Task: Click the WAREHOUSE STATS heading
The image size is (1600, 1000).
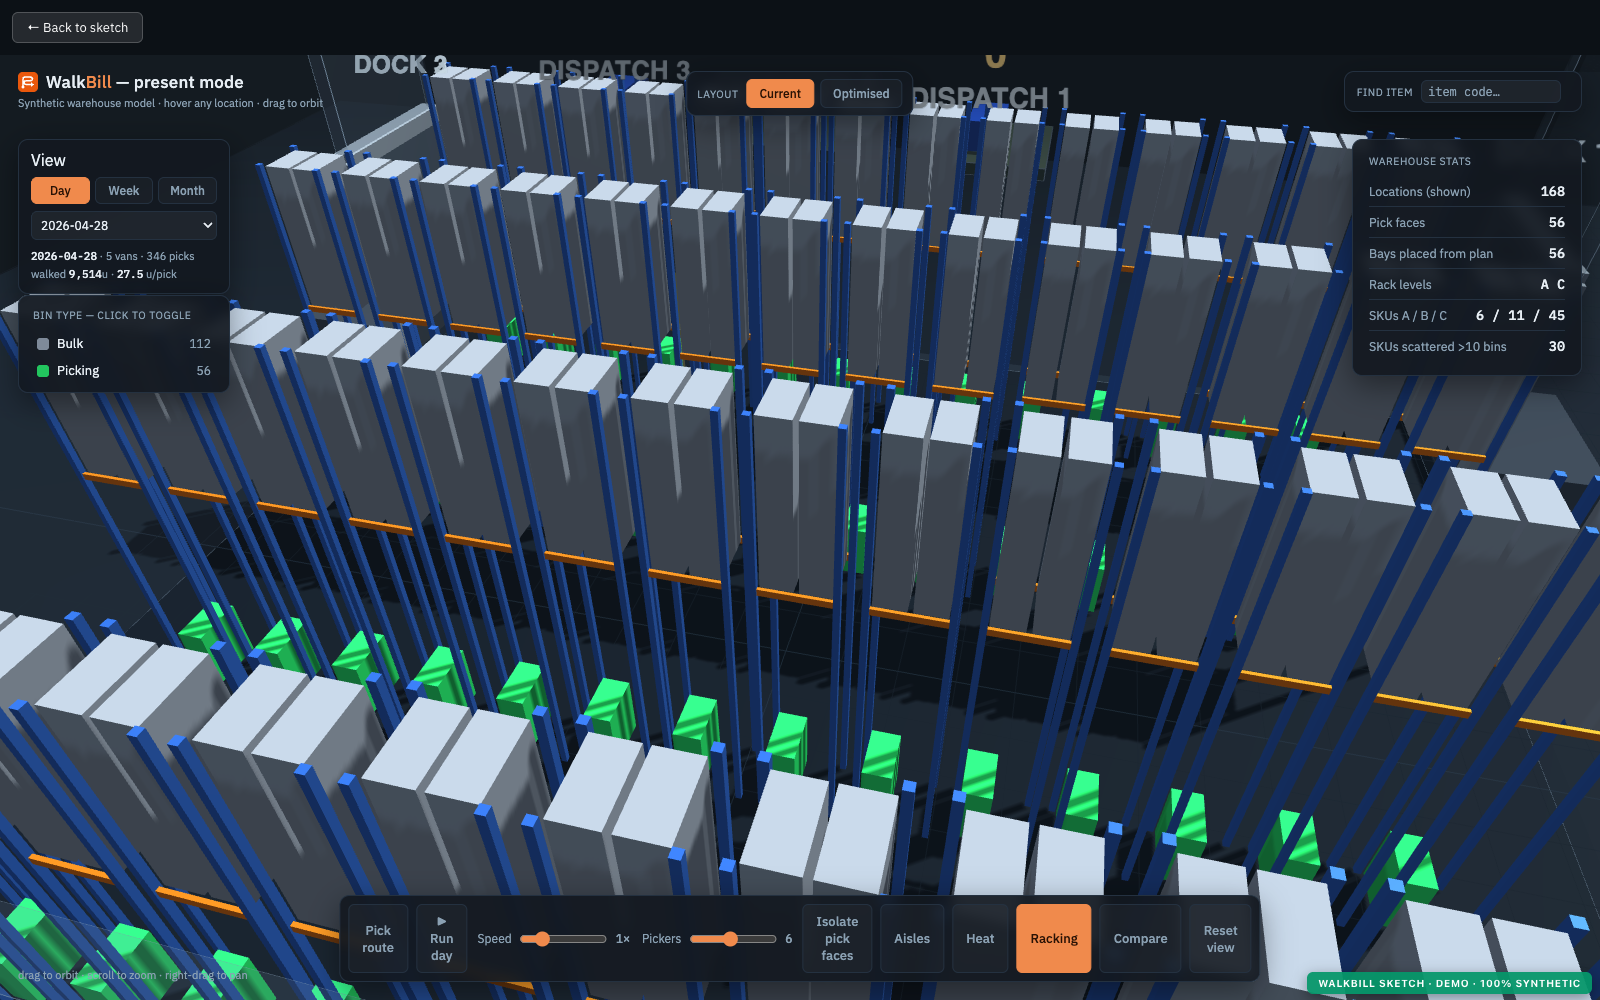Action: coord(1420,161)
